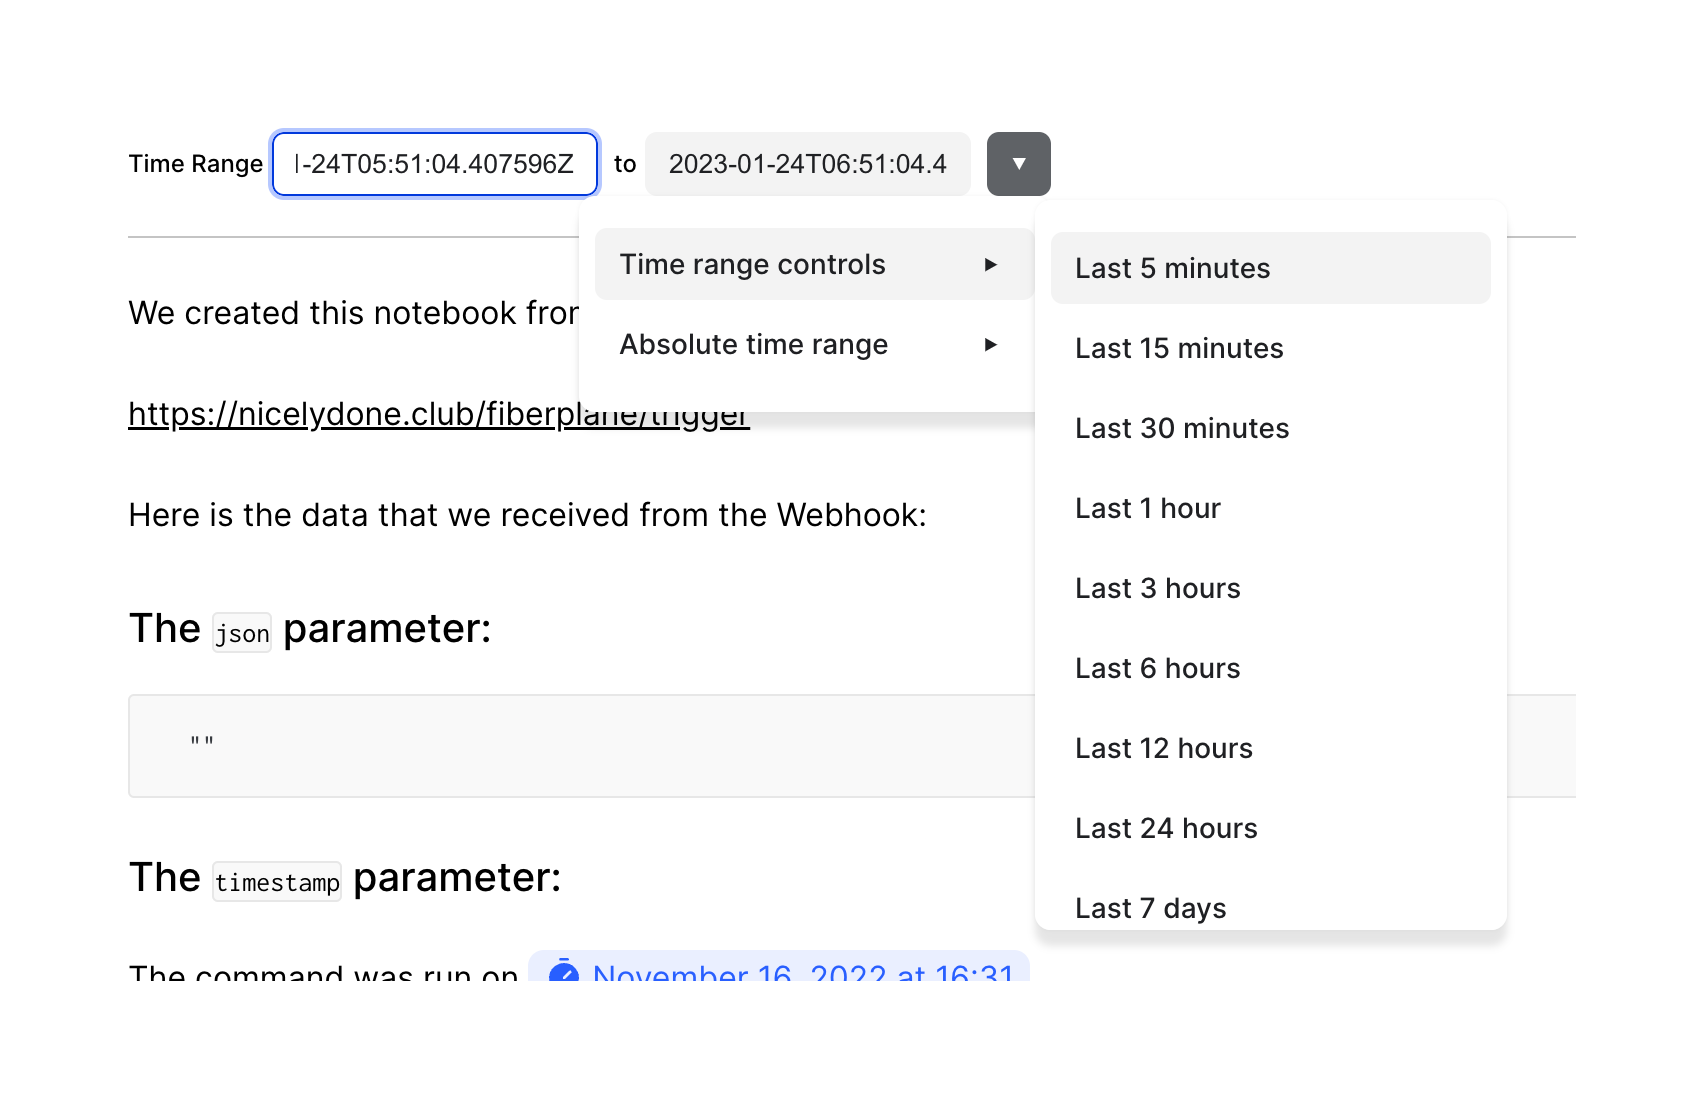Screen dimensions: 1704x1109
Task: Choose Last 6 hours
Action: click(1157, 668)
